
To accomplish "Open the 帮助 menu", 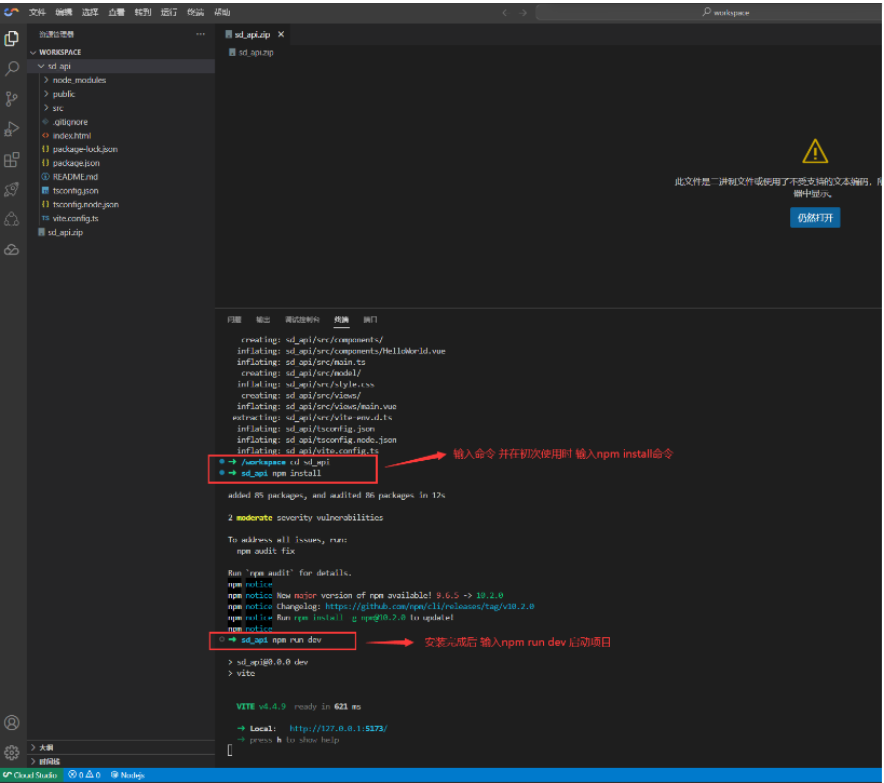I will [x=222, y=12].
